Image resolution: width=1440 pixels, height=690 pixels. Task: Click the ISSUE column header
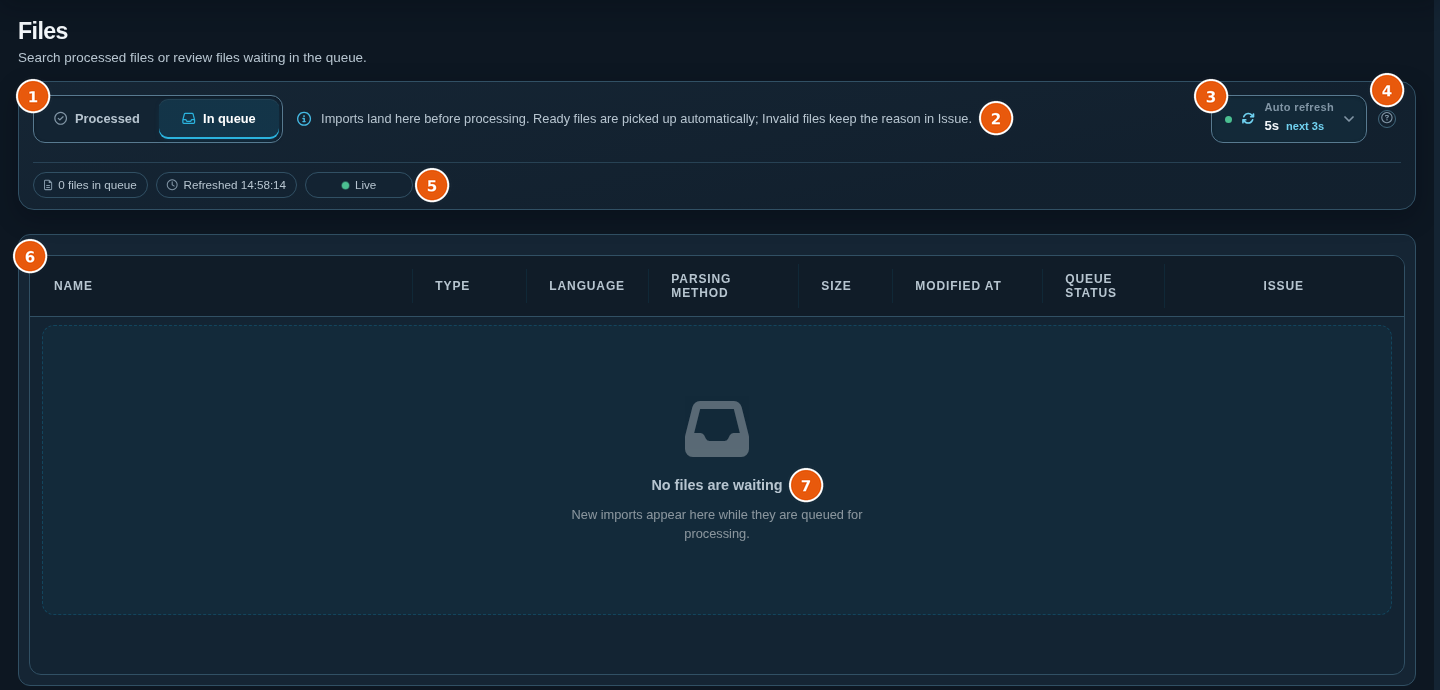[x=1283, y=286]
